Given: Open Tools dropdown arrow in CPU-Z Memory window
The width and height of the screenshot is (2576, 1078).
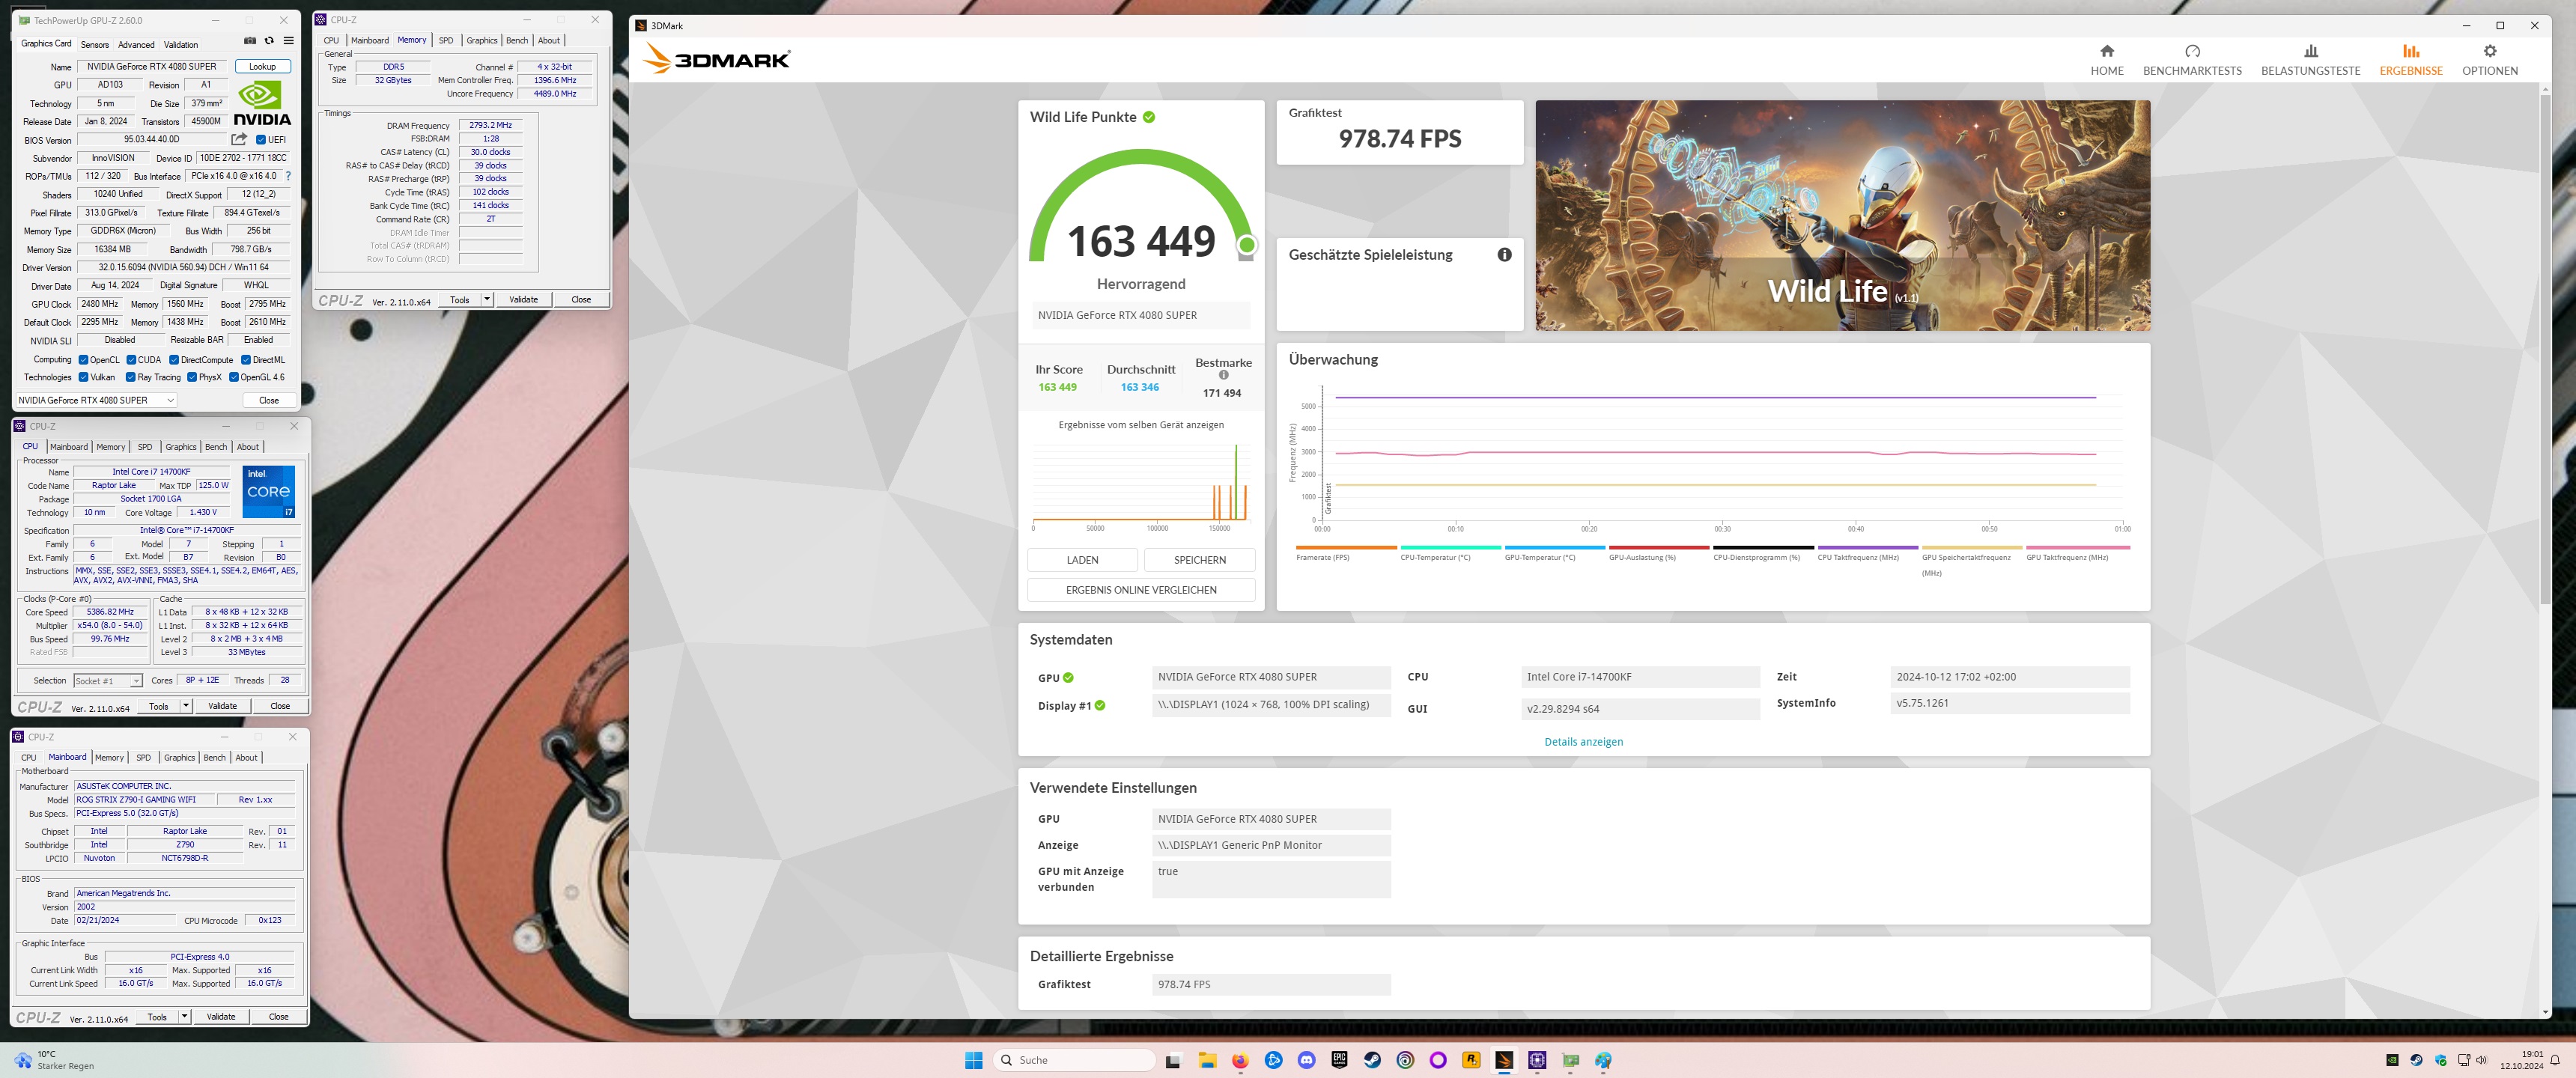Looking at the screenshot, I should (487, 299).
